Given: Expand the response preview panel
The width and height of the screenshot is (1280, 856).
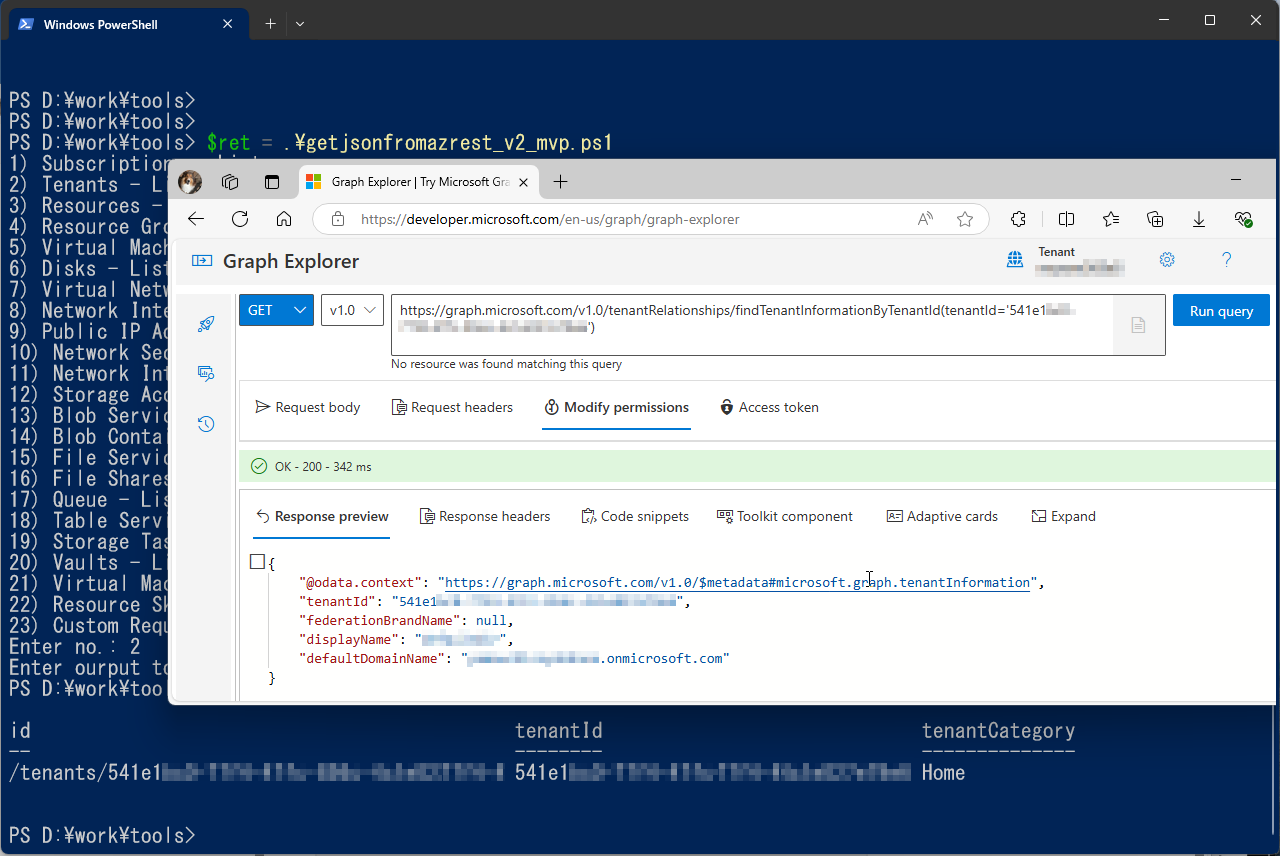Looking at the screenshot, I should (1063, 516).
